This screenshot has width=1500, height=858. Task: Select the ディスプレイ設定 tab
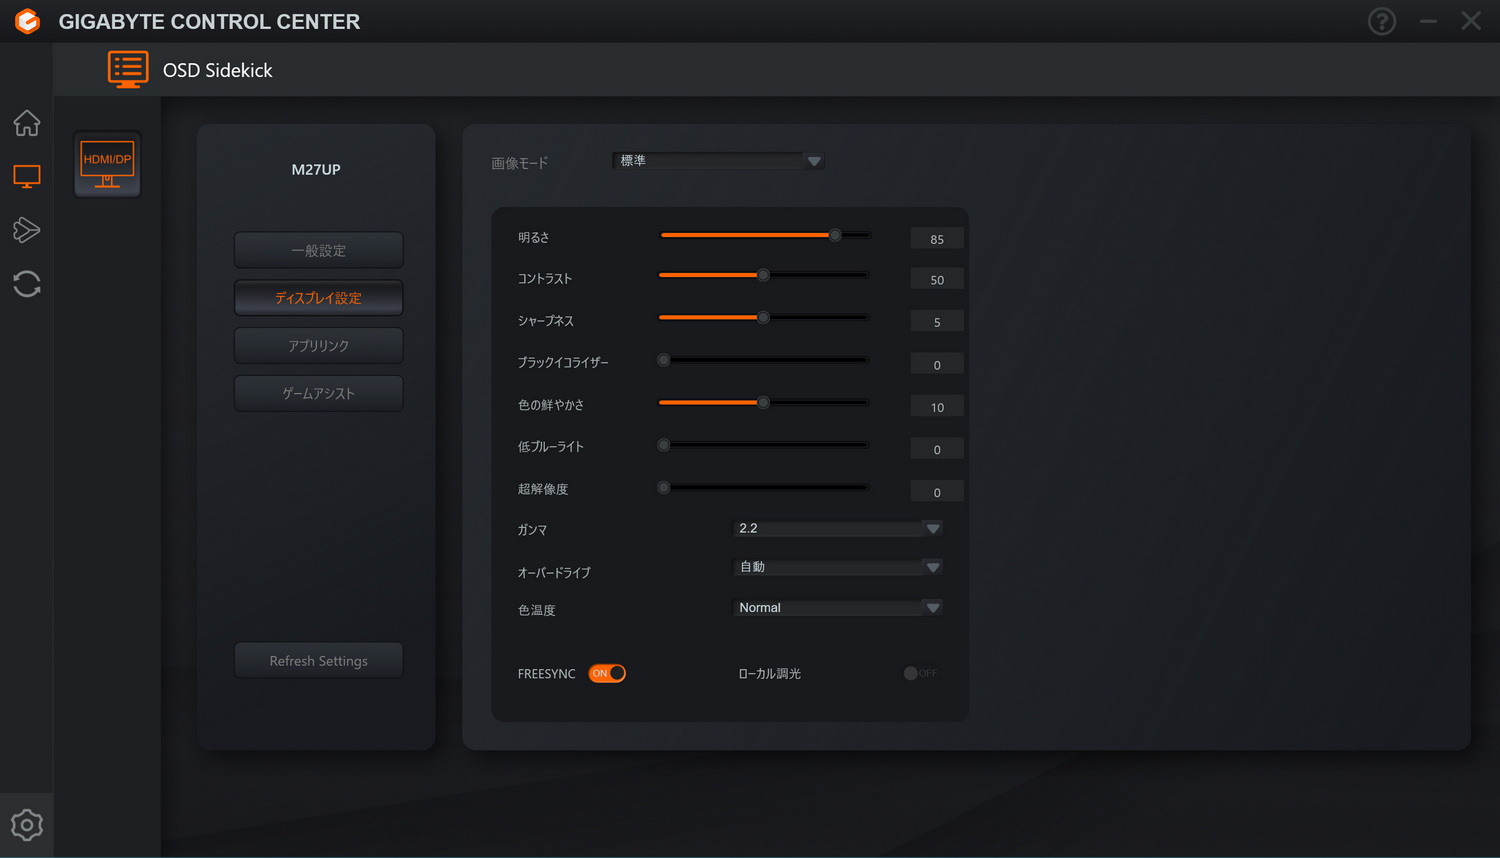[x=319, y=298]
